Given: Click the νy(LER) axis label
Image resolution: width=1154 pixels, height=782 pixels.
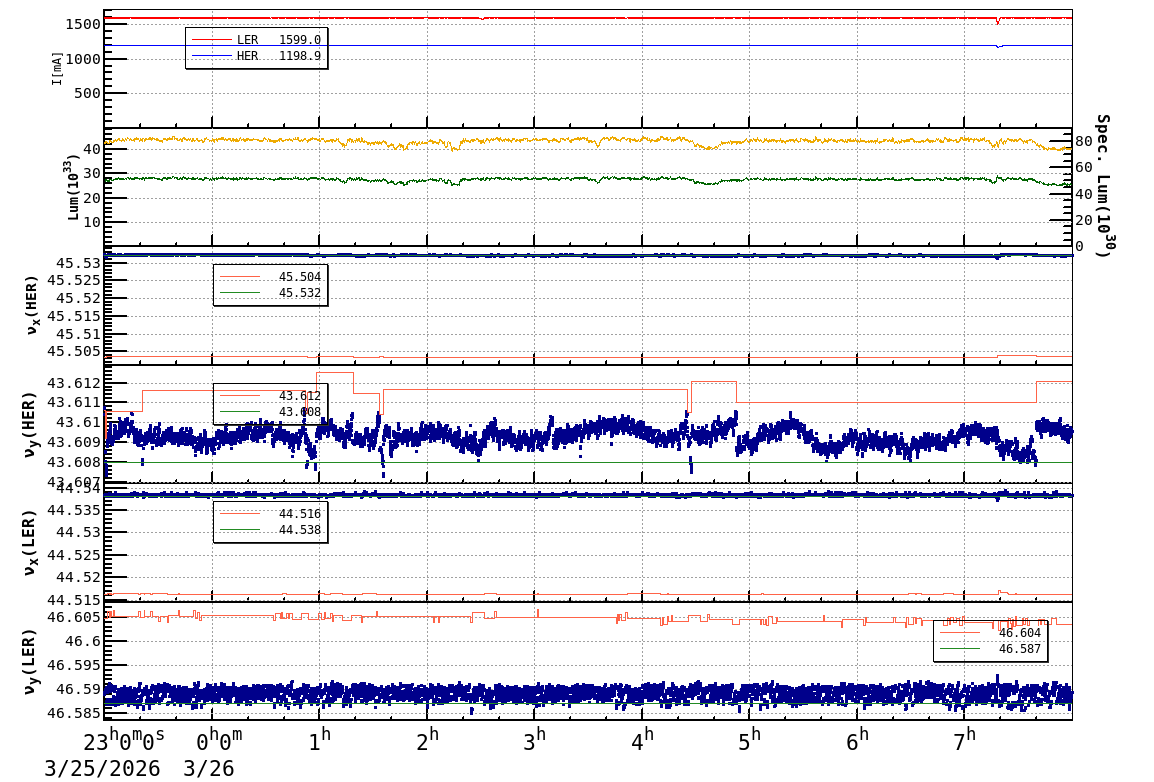Looking at the screenshot, I should click(30, 660).
